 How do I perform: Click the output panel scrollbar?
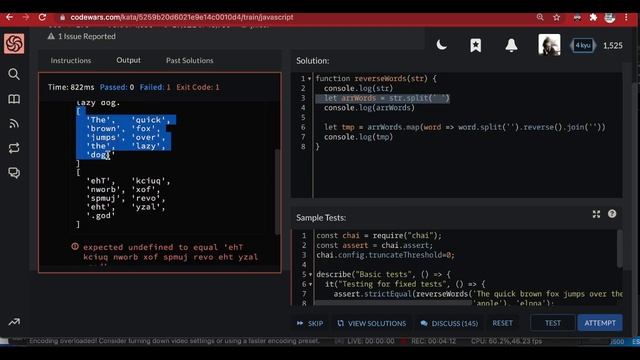pos(278,192)
